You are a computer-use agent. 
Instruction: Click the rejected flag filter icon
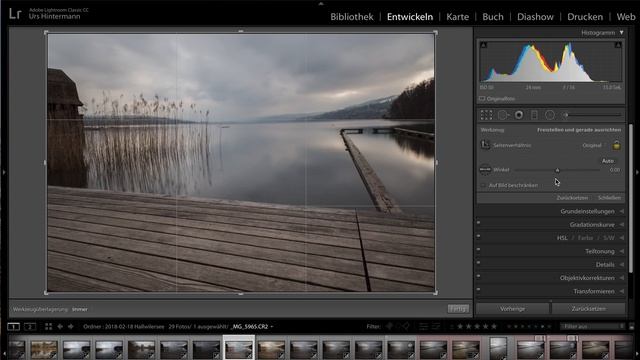click(x=405, y=327)
